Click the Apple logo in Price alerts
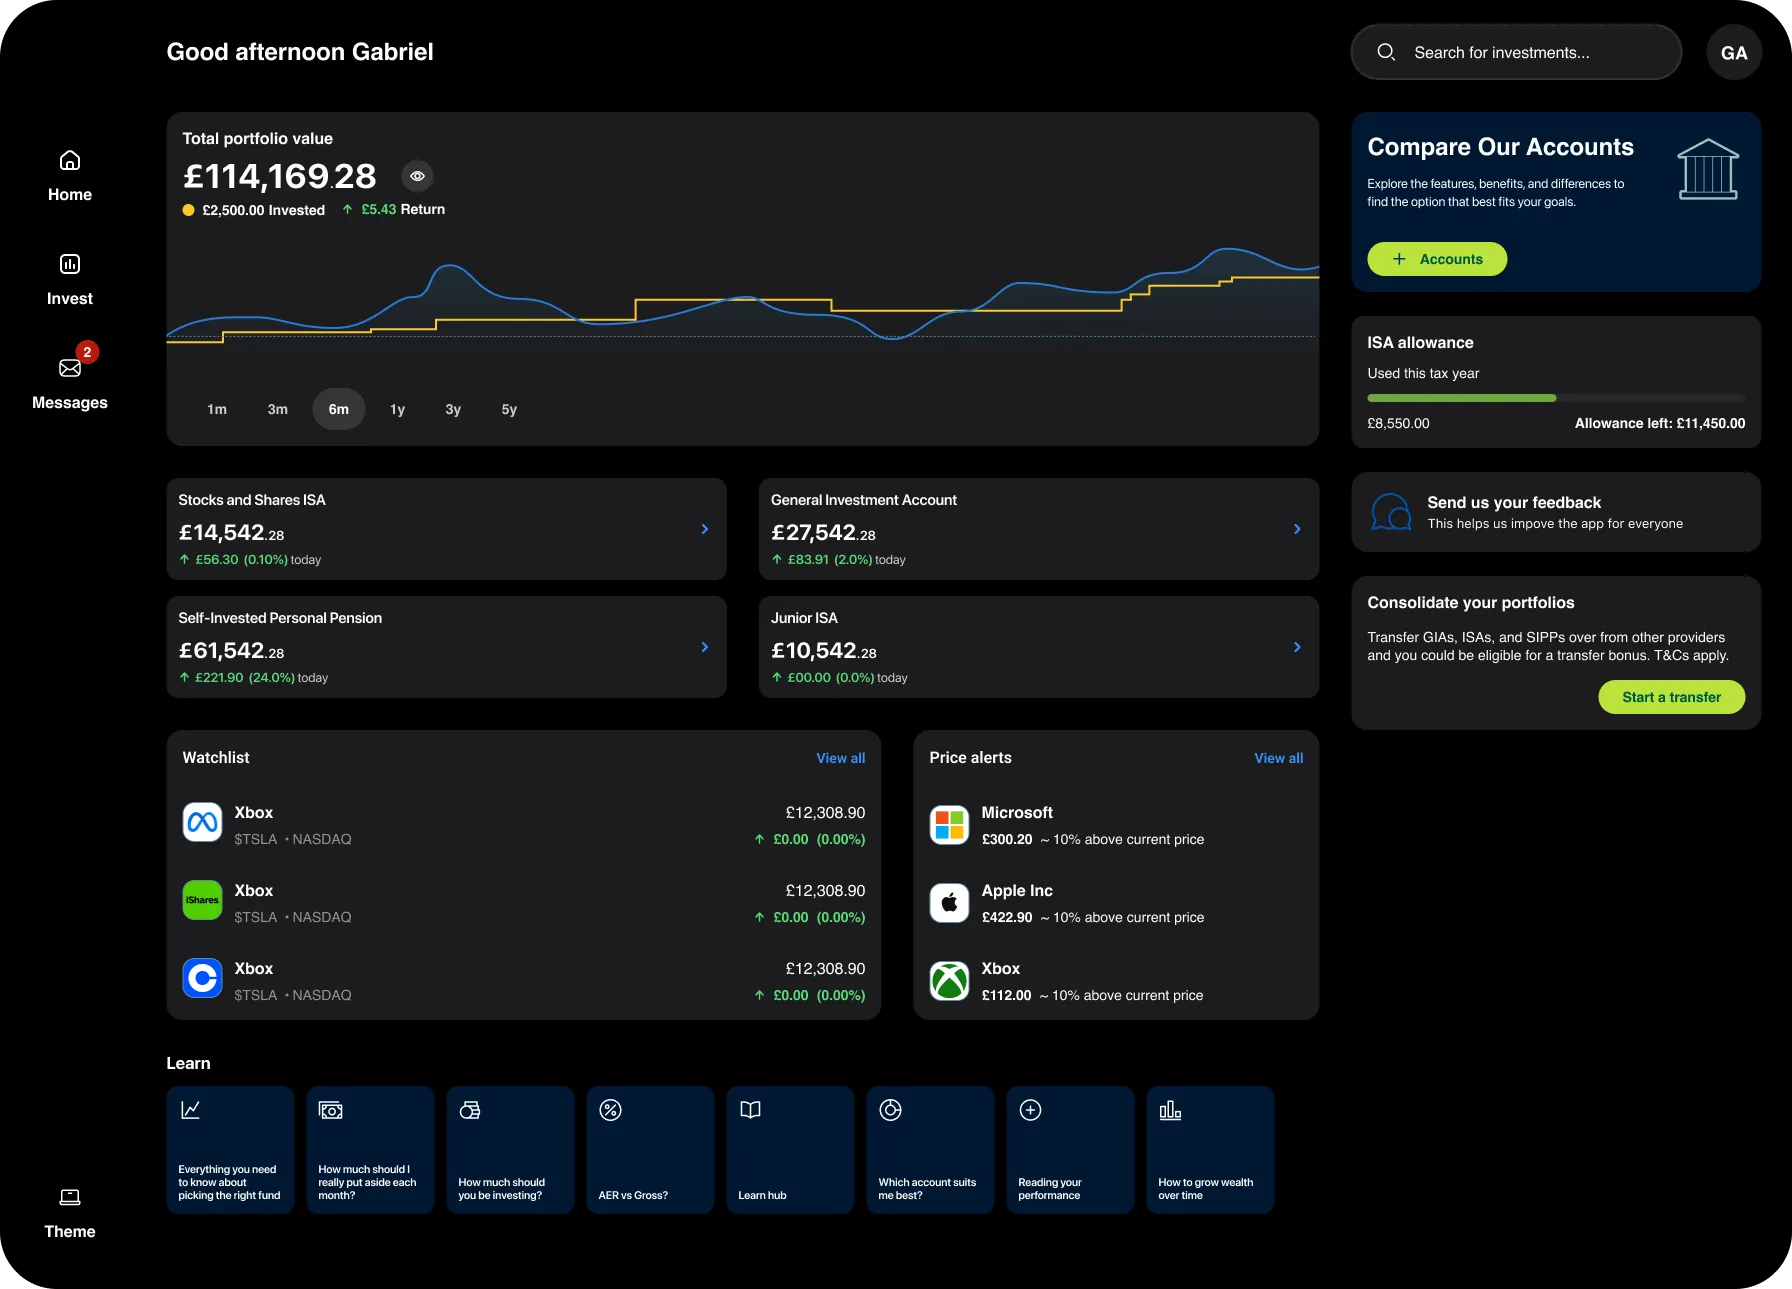 [x=949, y=903]
